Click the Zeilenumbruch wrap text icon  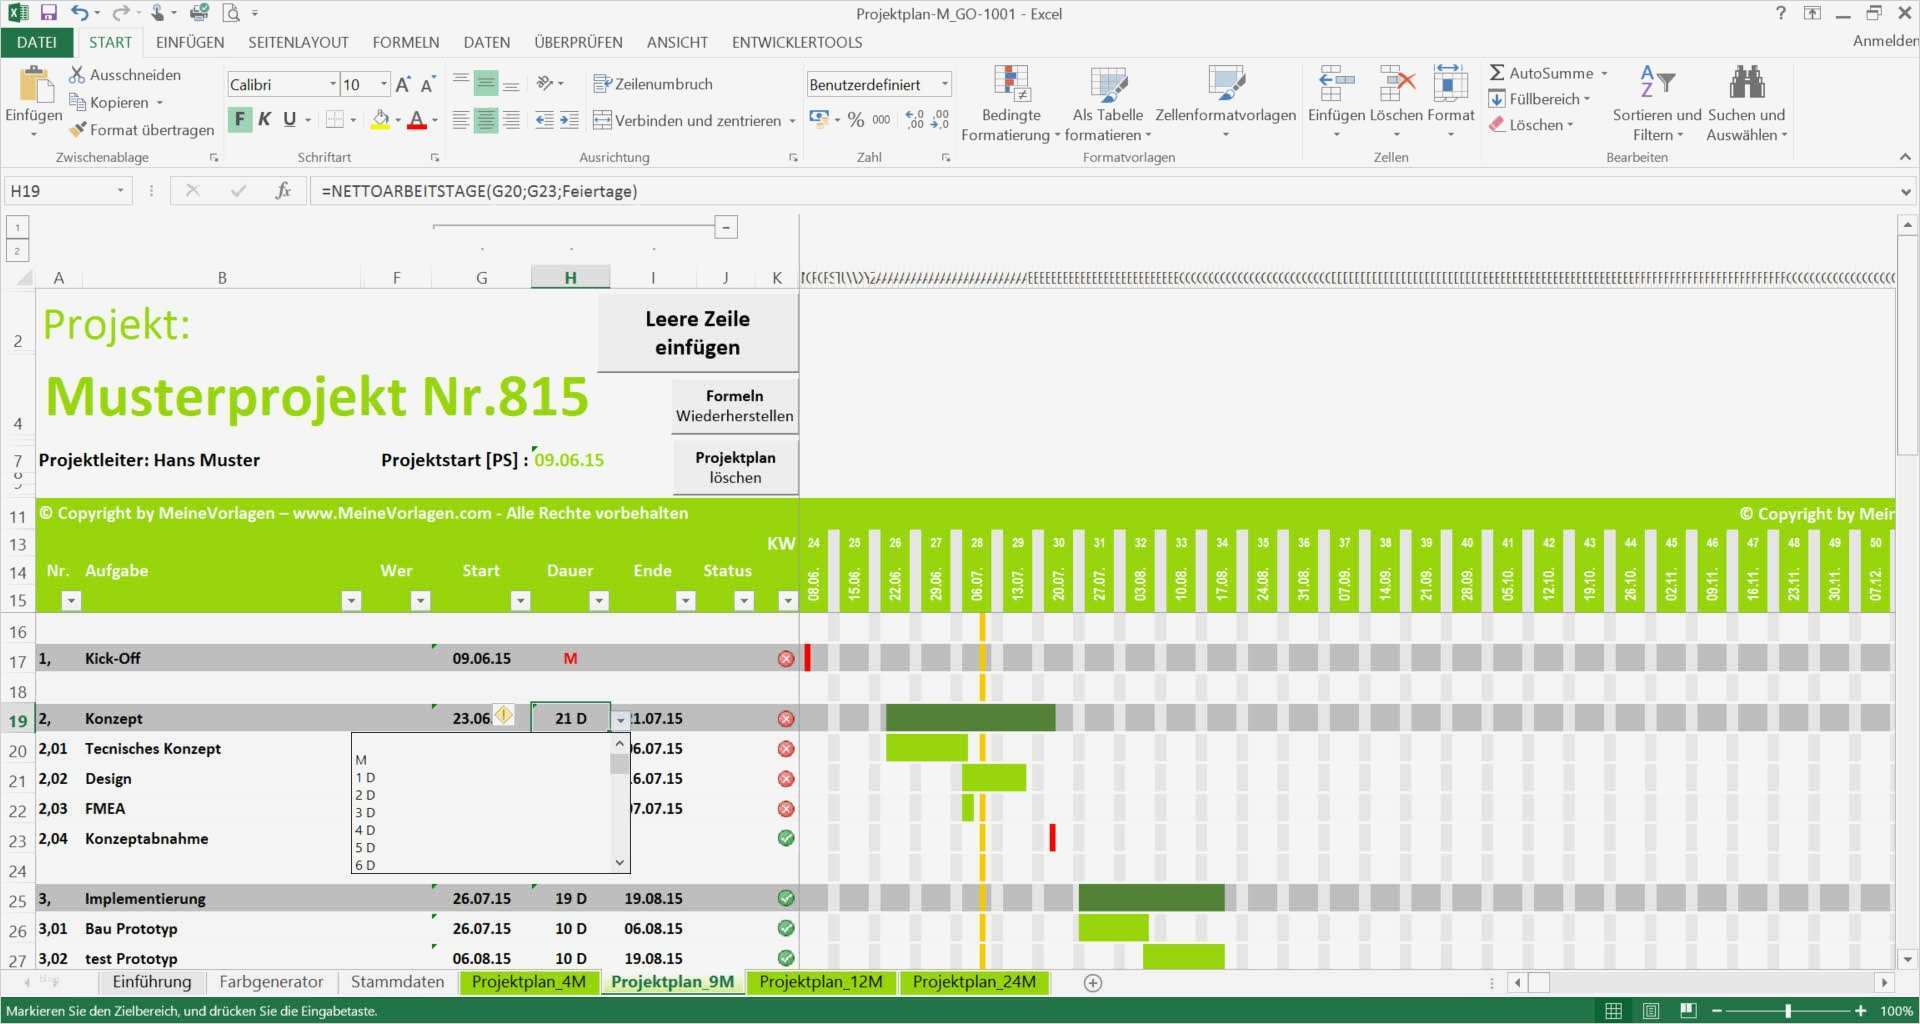click(601, 84)
